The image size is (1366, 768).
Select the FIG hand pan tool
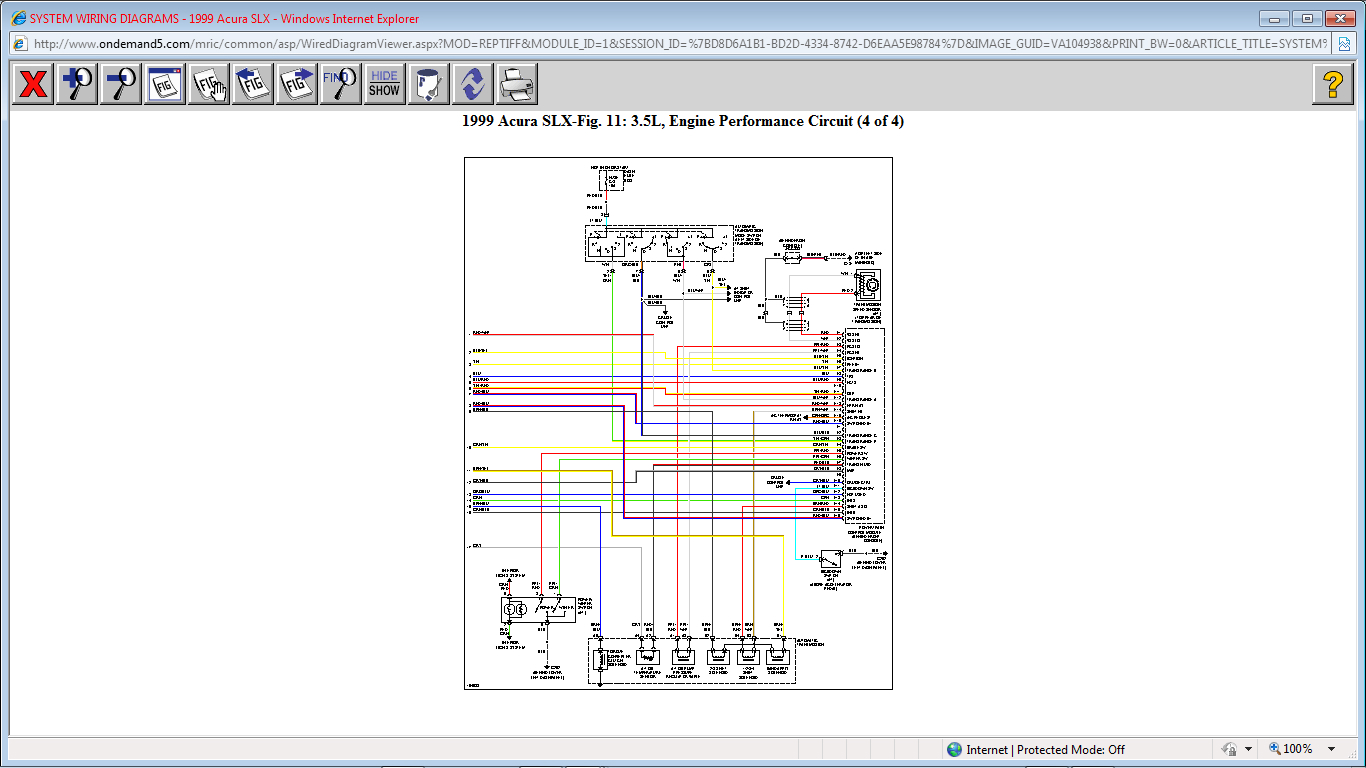[x=209, y=84]
